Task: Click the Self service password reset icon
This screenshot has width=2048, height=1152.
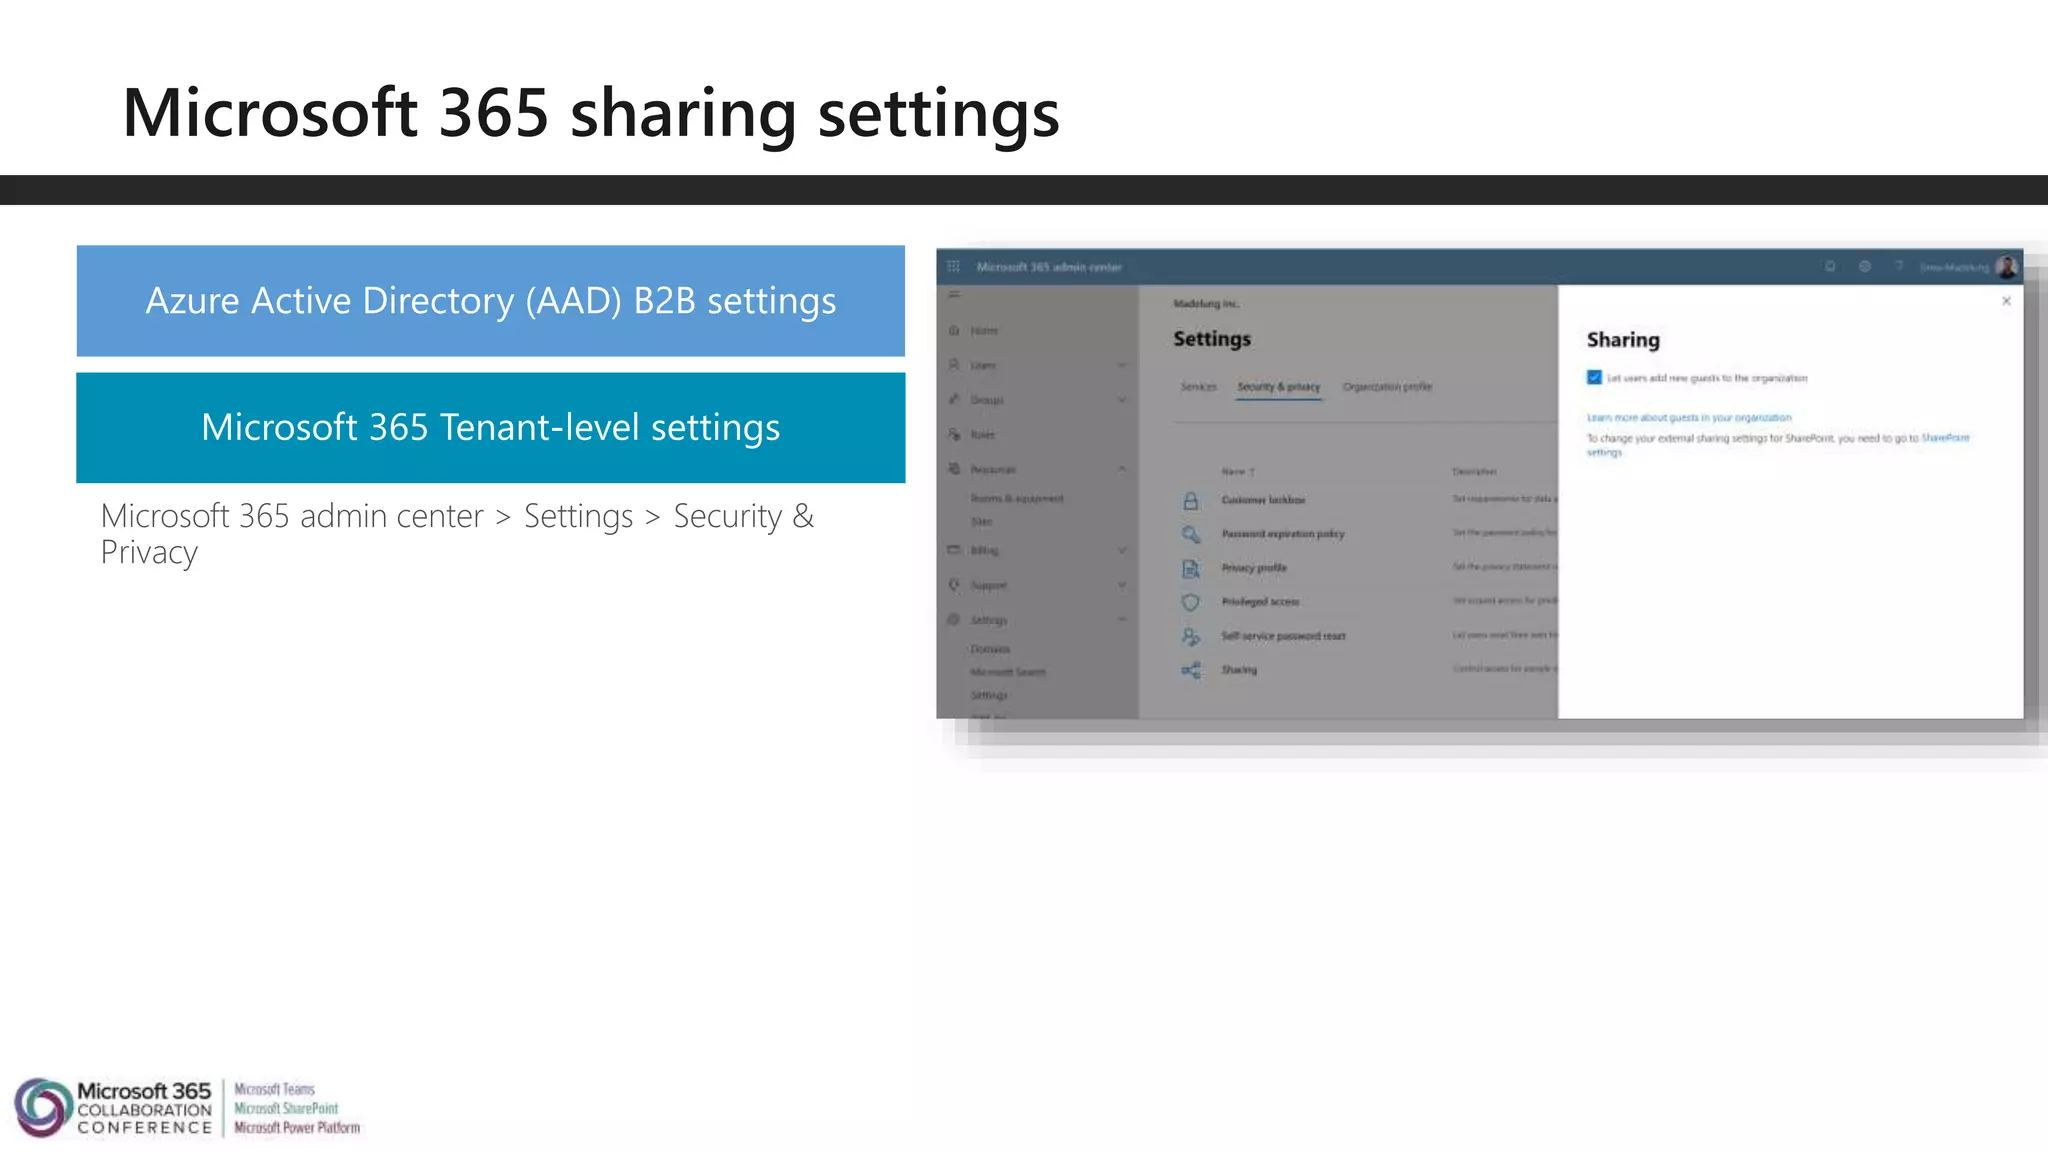Action: (x=1190, y=636)
